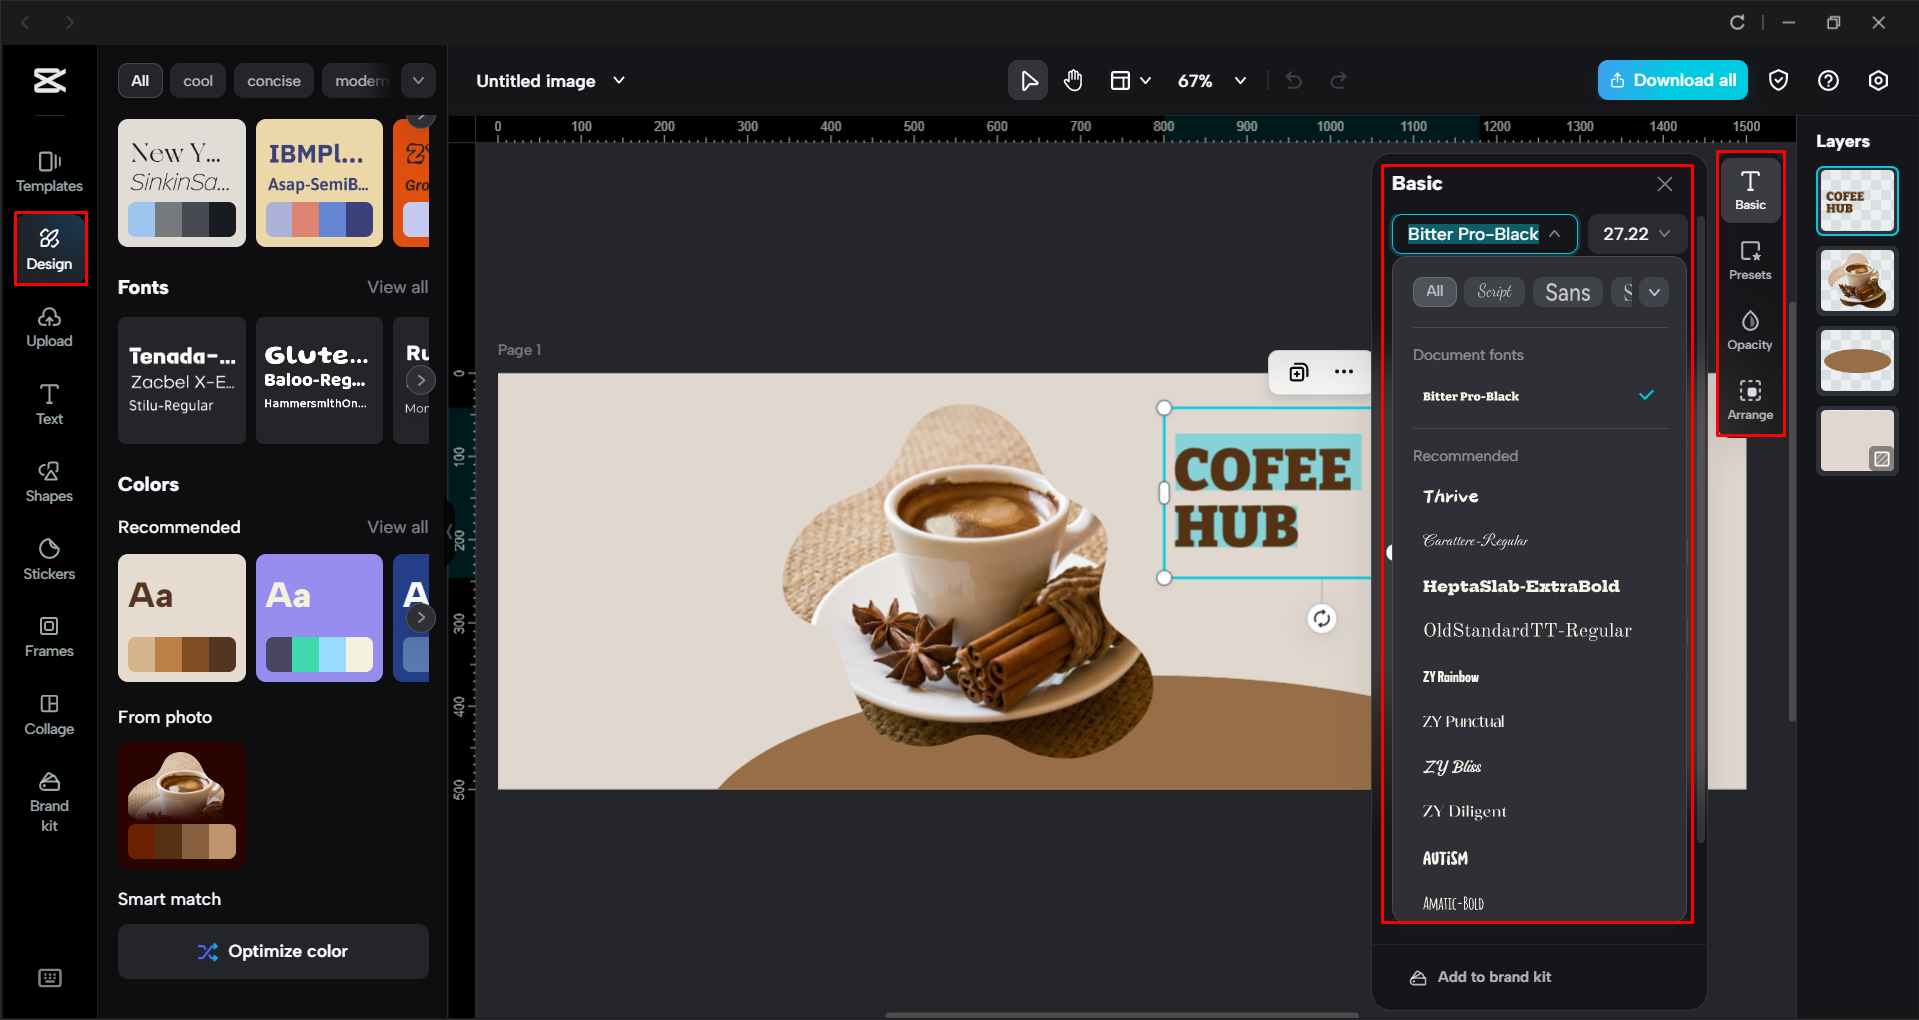The height and width of the screenshot is (1020, 1919).
Task: Click the rotate handle below the text
Action: 1321,619
